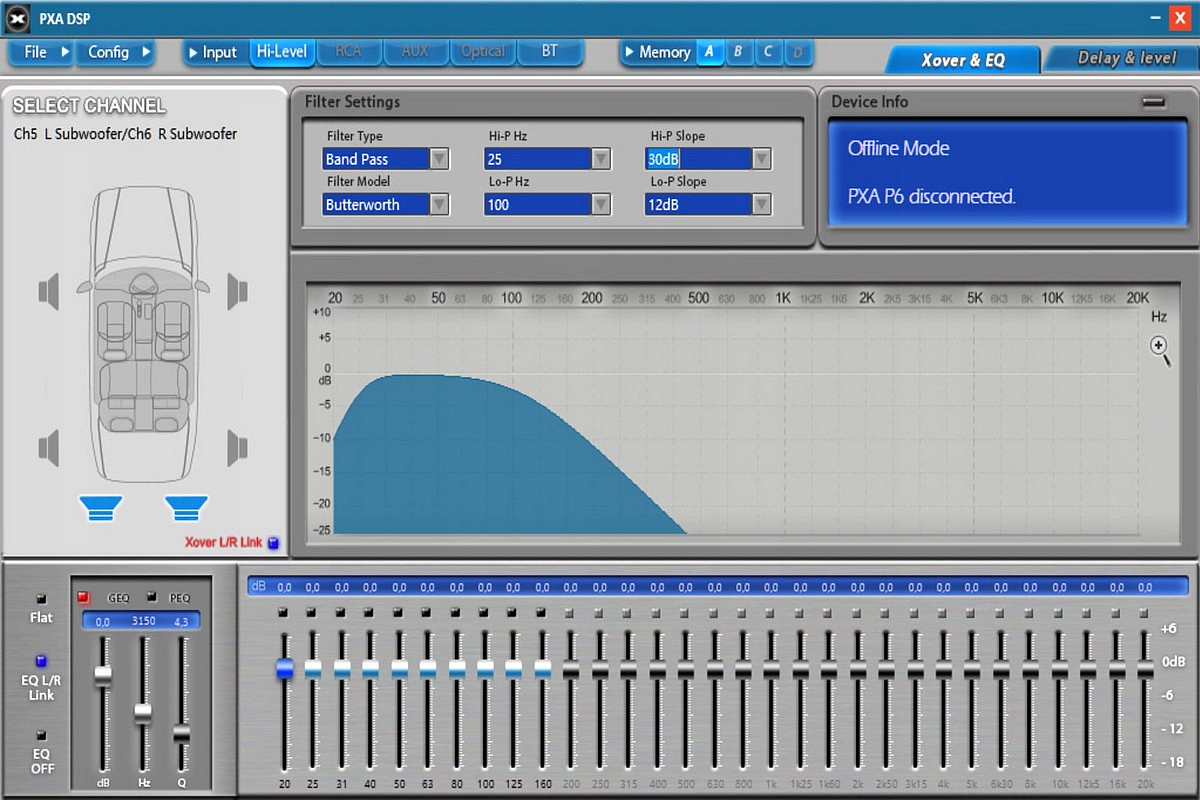The image size is (1200, 800).
Task: Select the rear left speaker icon
Action: tap(50, 446)
